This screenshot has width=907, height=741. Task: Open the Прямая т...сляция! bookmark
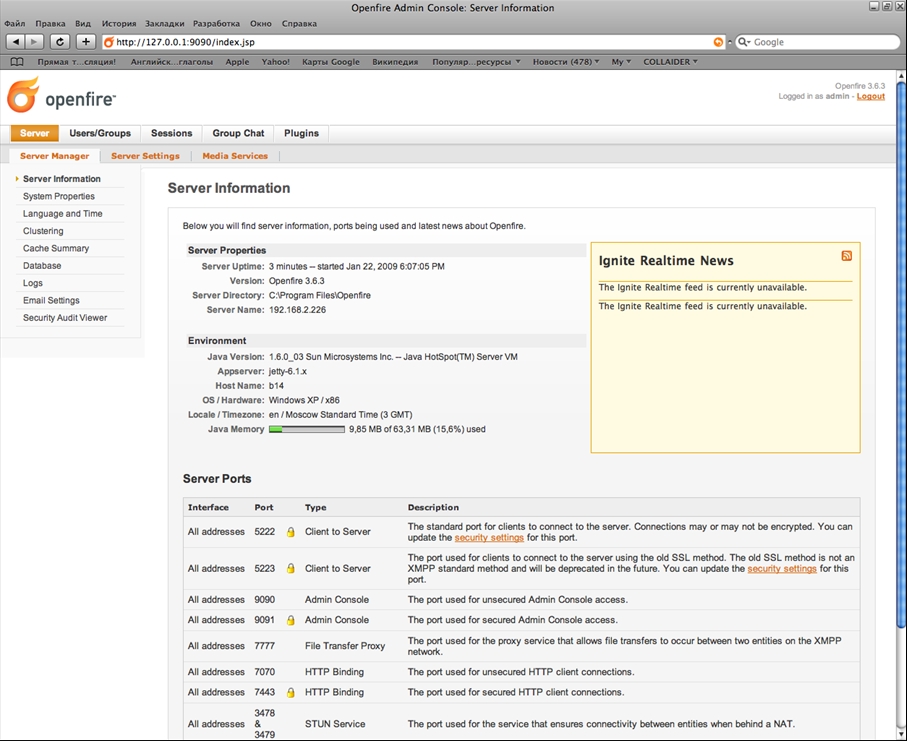tap(76, 62)
